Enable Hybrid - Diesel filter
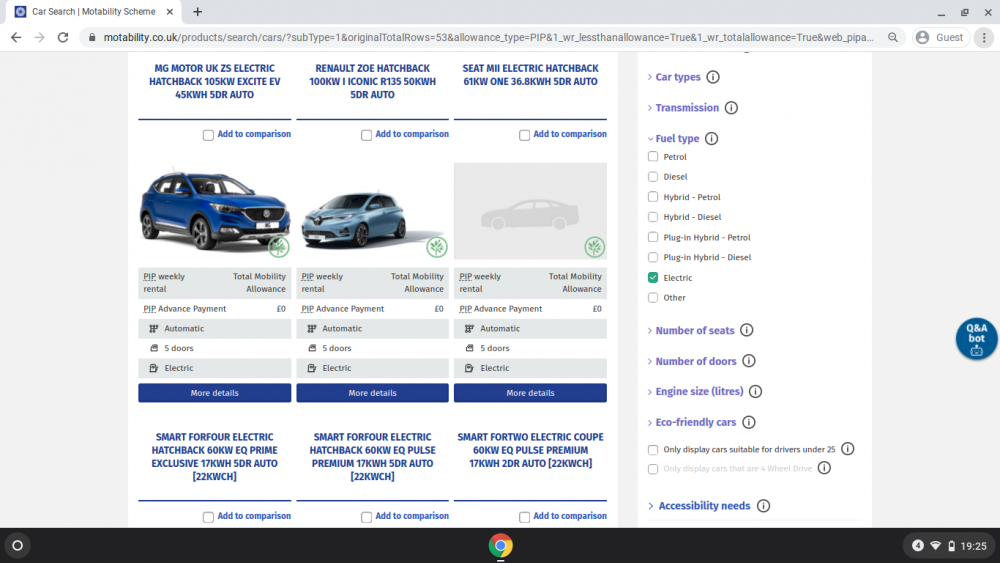The height and width of the screenshot is (563, 1000). tap(652, 217)
